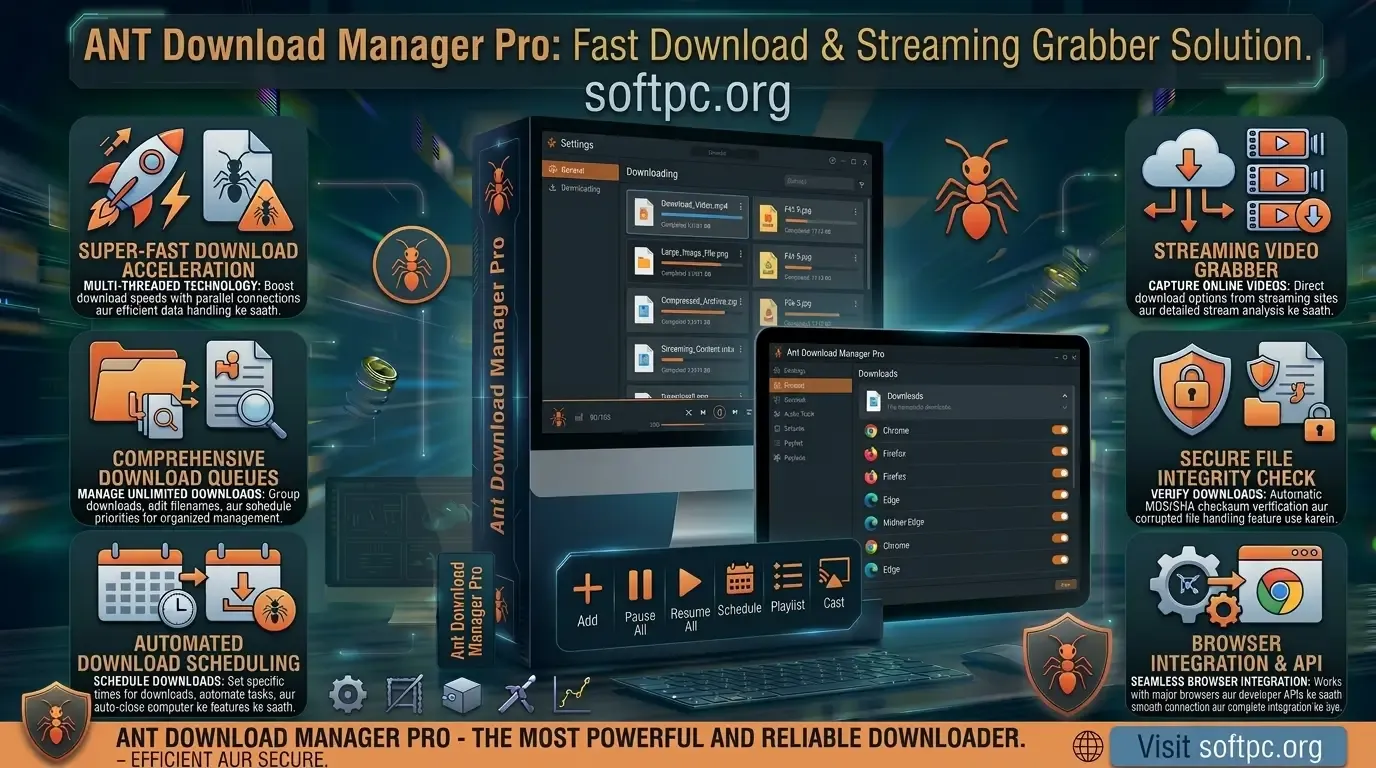The image size is (1376, 768).
Task: Click the line chart icon in bottom row
Action: (574, 693)
